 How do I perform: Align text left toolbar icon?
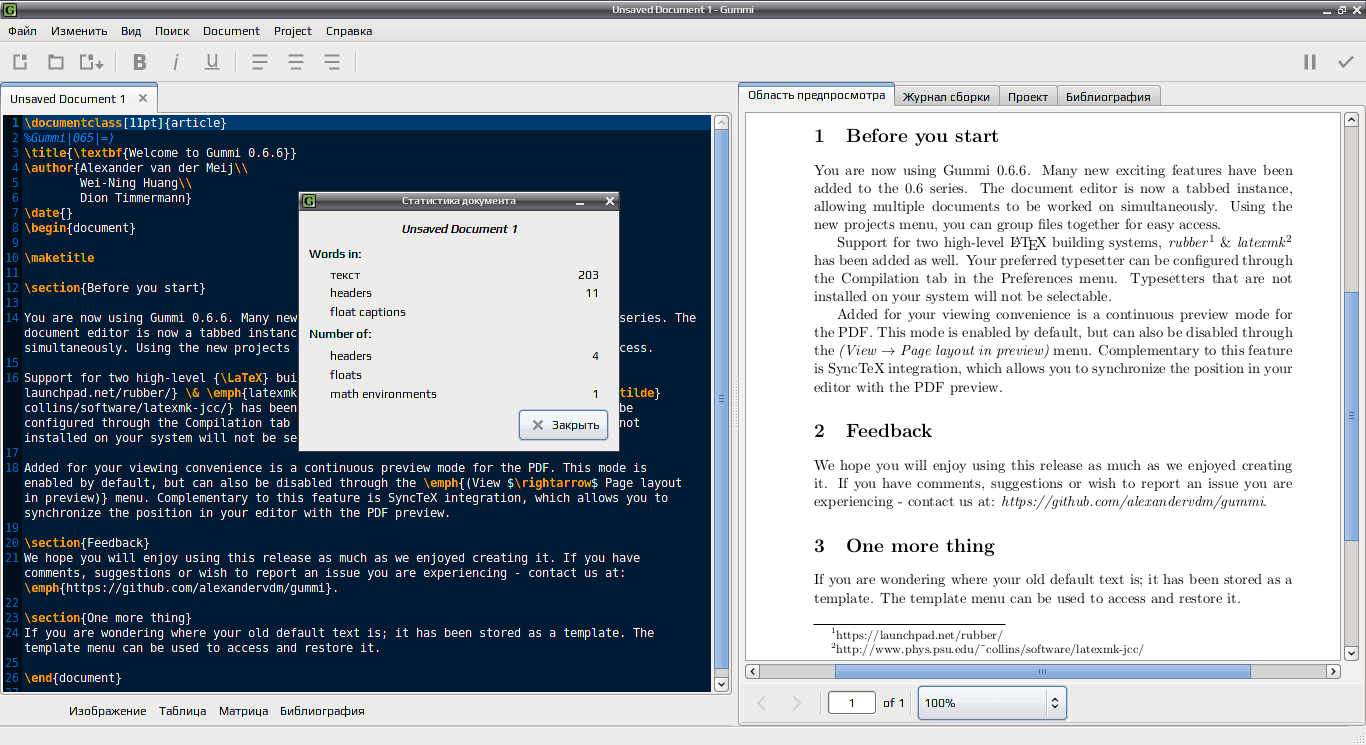click(x=260, y=62)
